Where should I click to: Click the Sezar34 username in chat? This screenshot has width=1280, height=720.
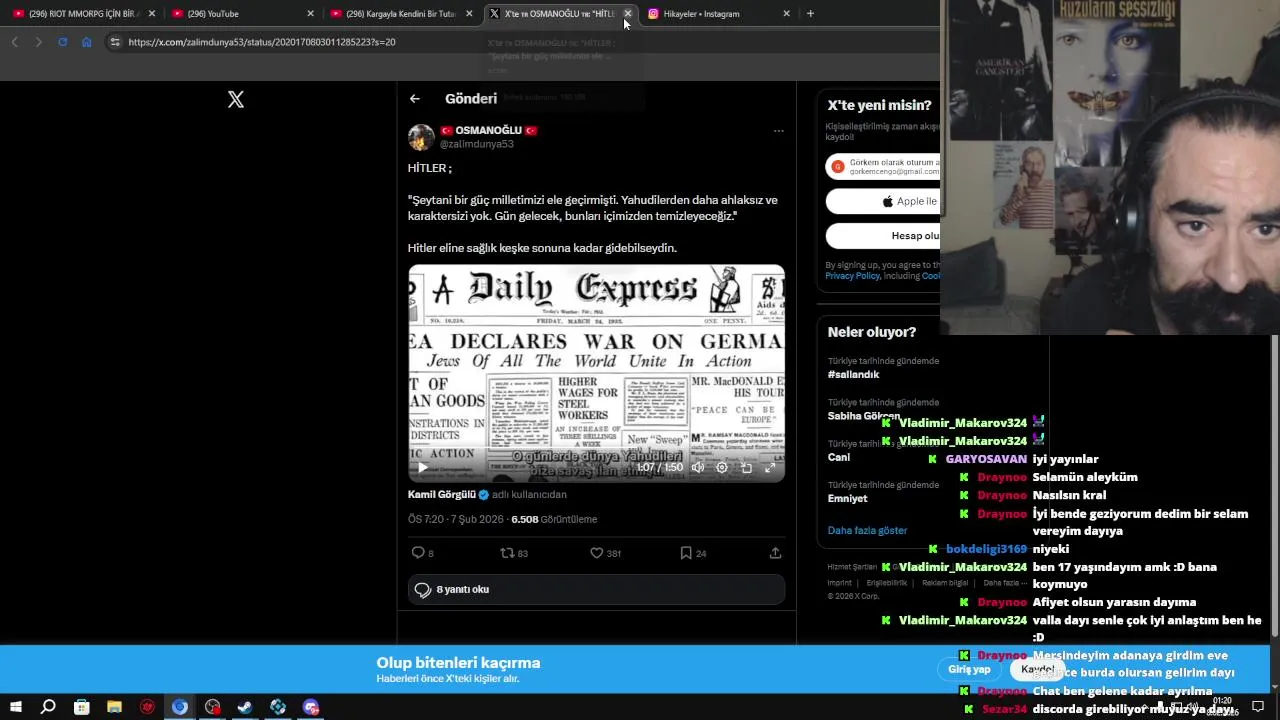click(1004, 709)
